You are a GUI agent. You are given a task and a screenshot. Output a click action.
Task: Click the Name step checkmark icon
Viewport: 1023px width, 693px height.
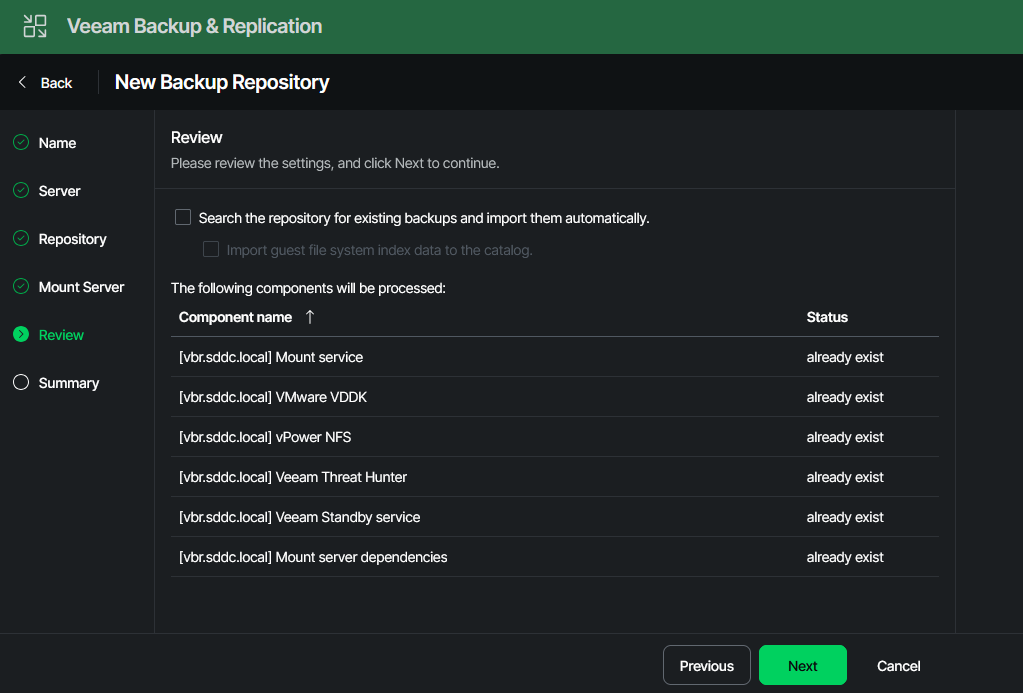(x=21, y=143)
